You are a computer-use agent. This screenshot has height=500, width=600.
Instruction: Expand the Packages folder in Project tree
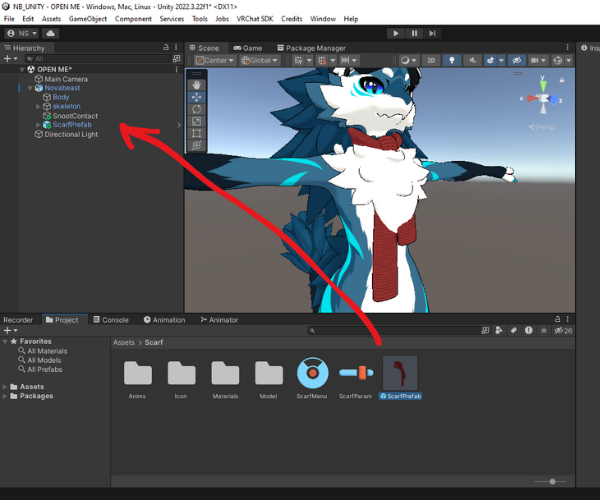coord(5,396)
